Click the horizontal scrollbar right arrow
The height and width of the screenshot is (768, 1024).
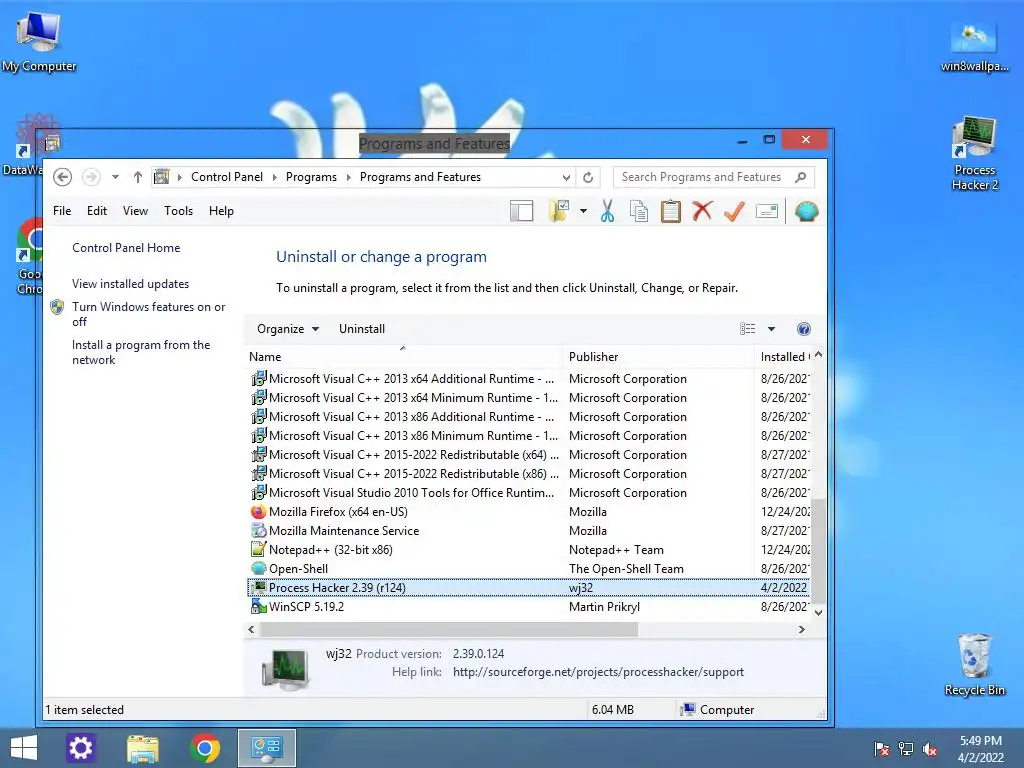(x=801, y=630)
